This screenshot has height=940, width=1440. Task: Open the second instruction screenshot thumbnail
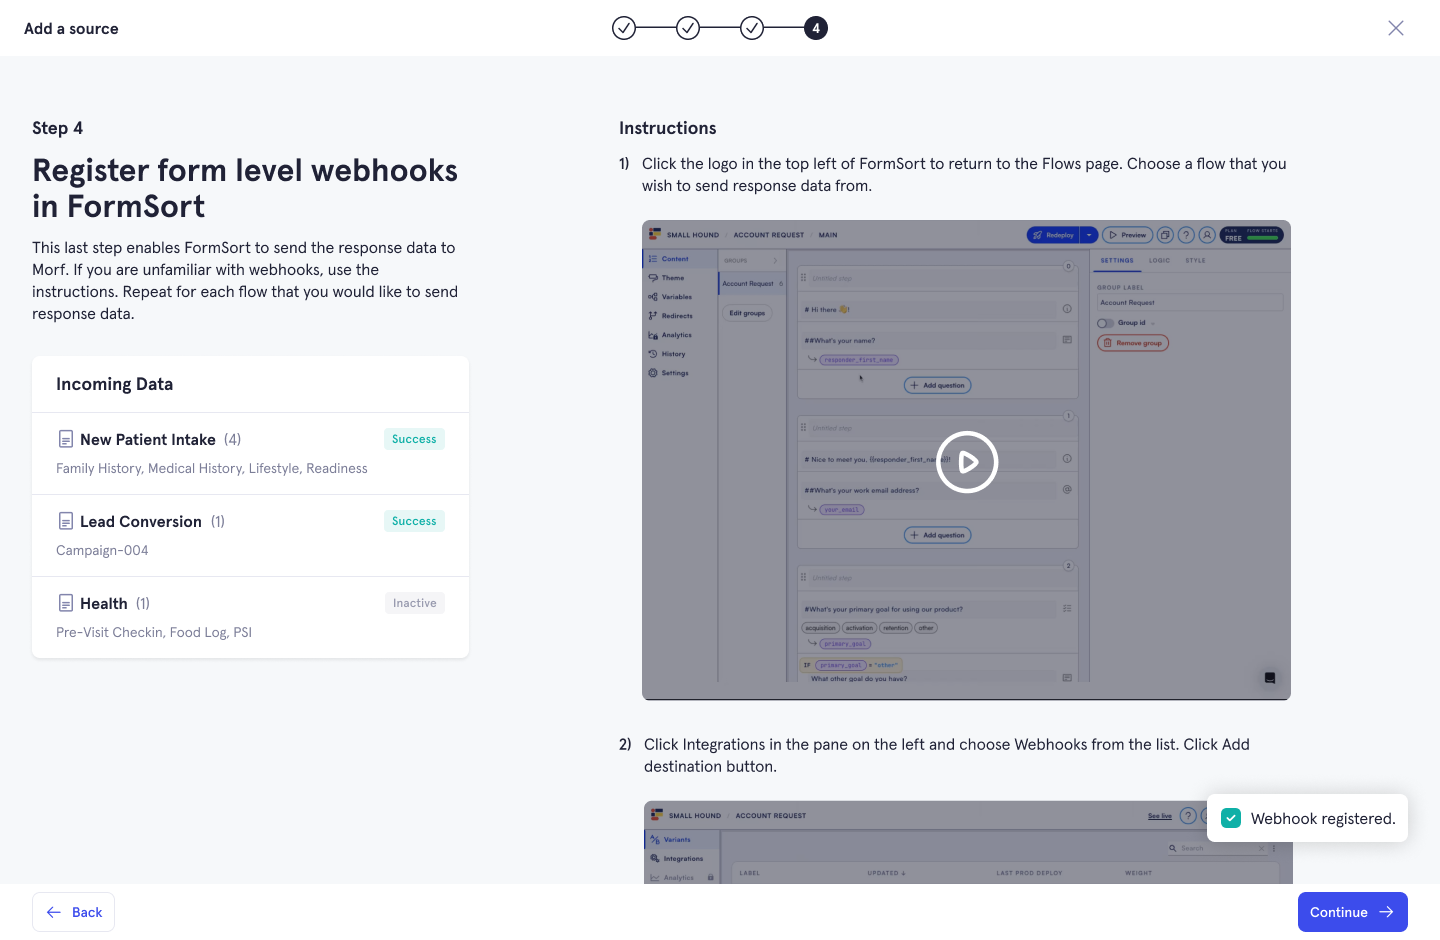point(968,842)
